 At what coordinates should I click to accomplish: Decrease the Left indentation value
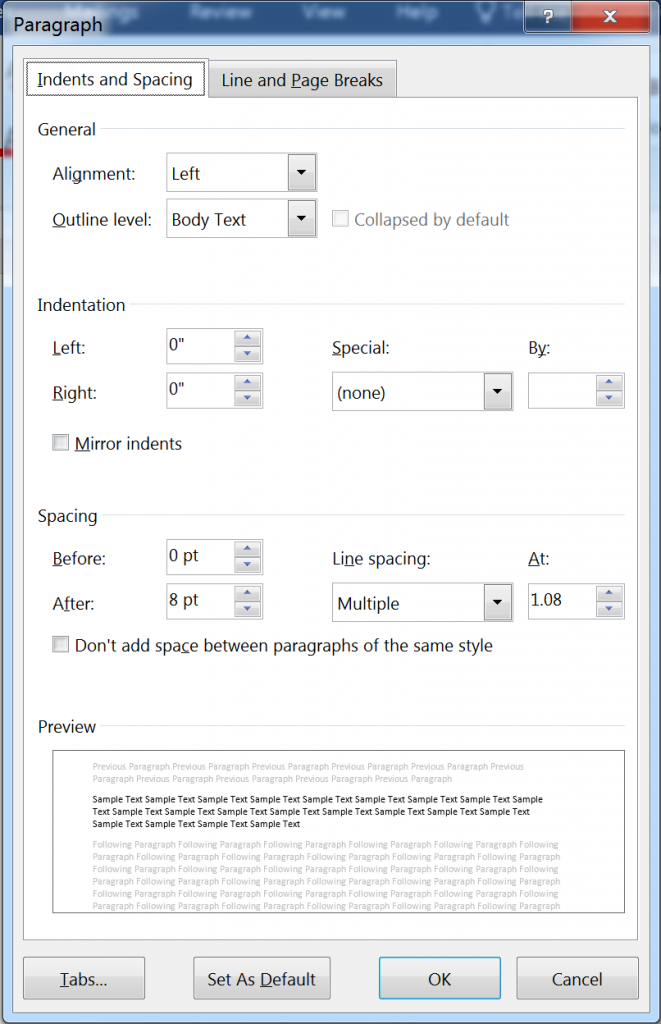[248, 354]
